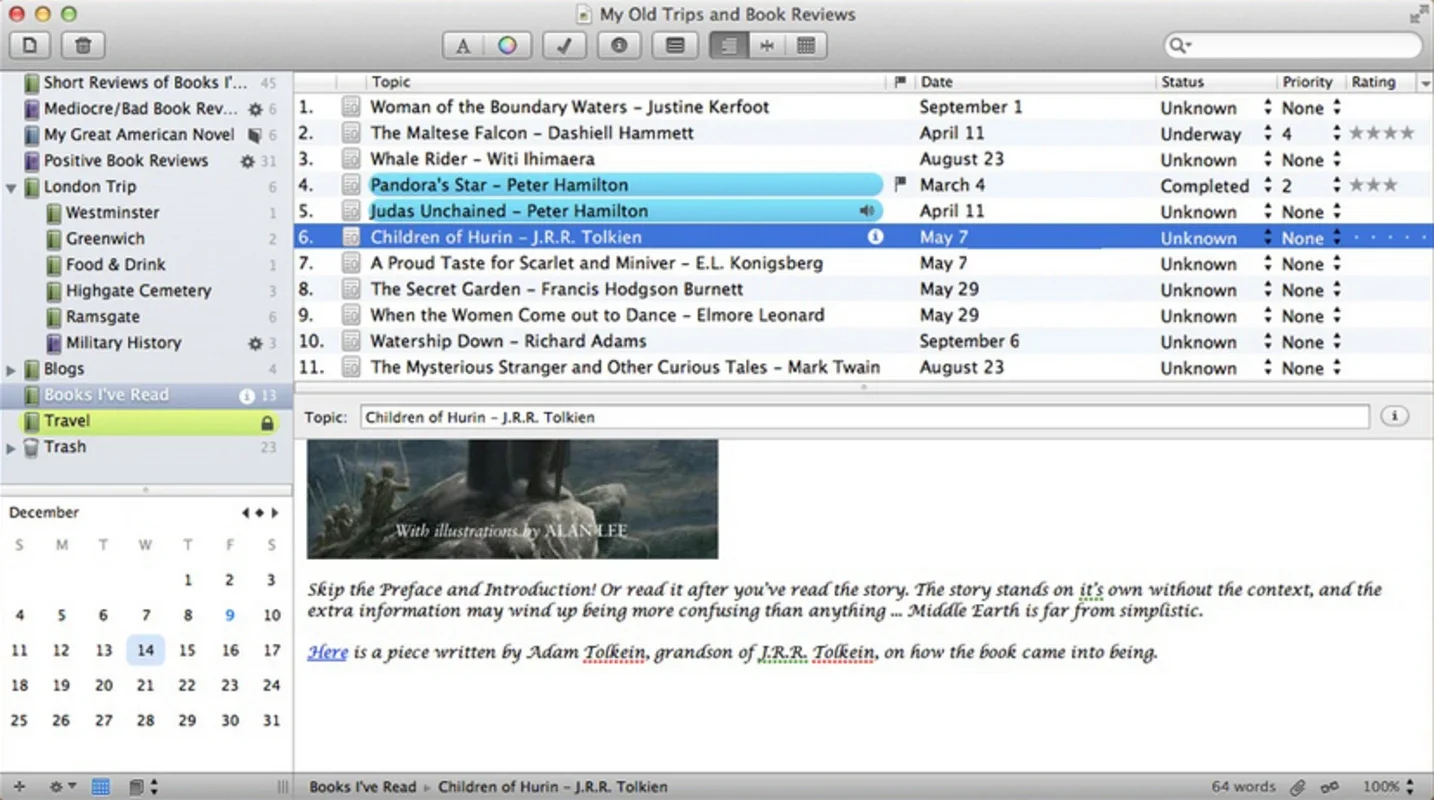This screenshot has width=1434, height=800.
Task: Click speaker icon on Judas Unchained row
Action: [867, 211]
